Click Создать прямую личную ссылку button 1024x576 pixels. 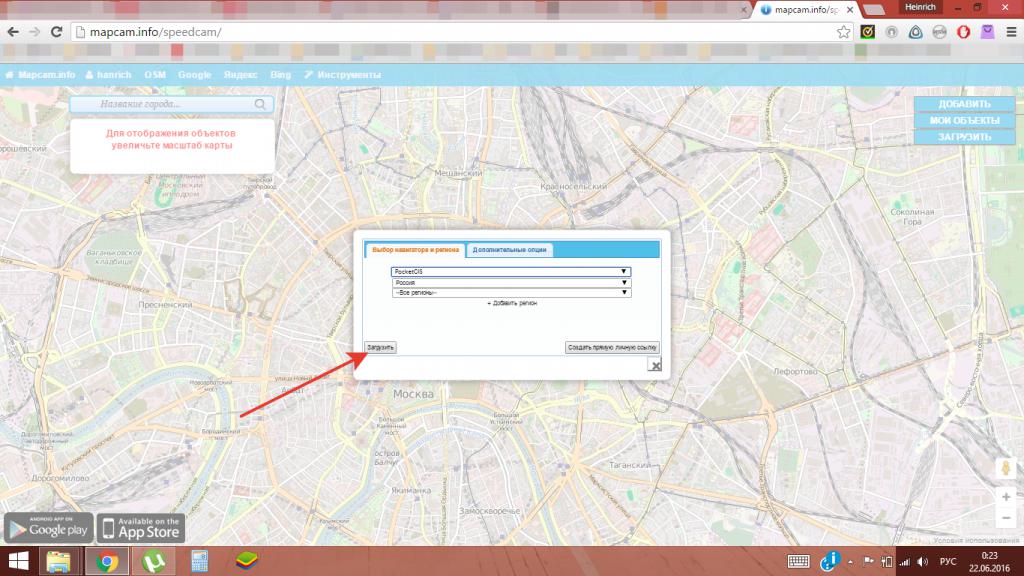point(612,347)
